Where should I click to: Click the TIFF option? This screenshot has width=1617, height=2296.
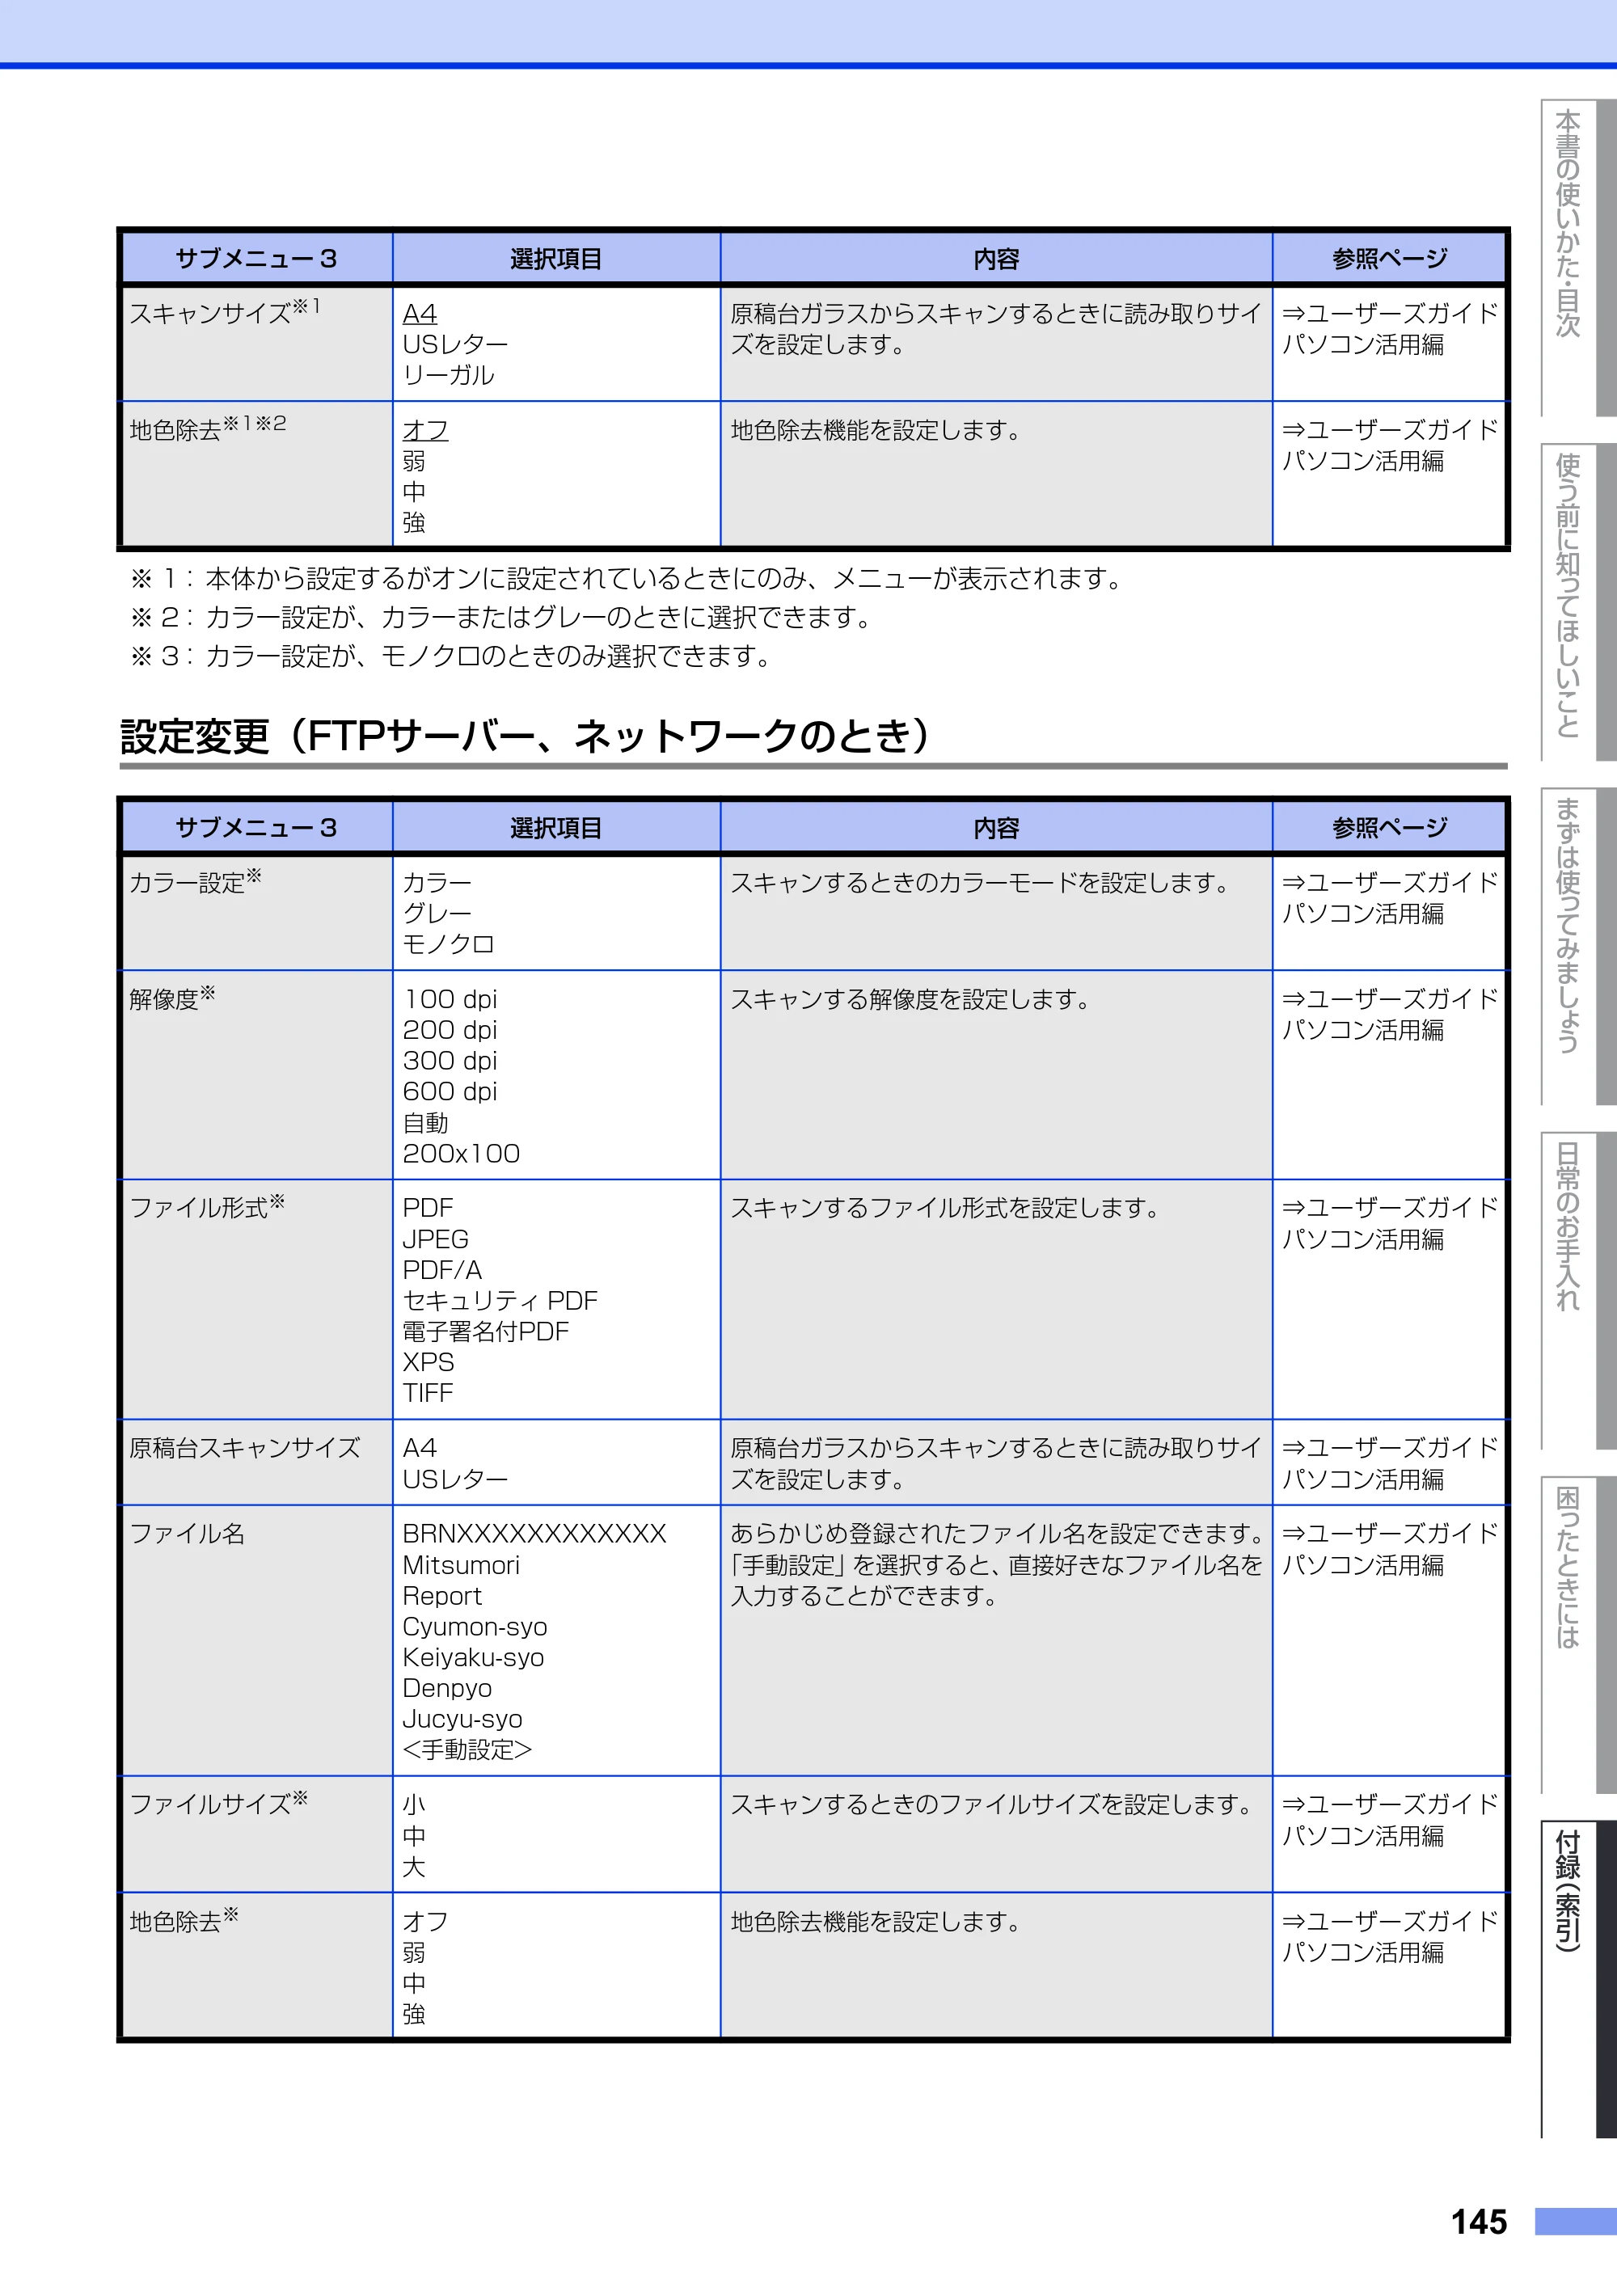428,1393
